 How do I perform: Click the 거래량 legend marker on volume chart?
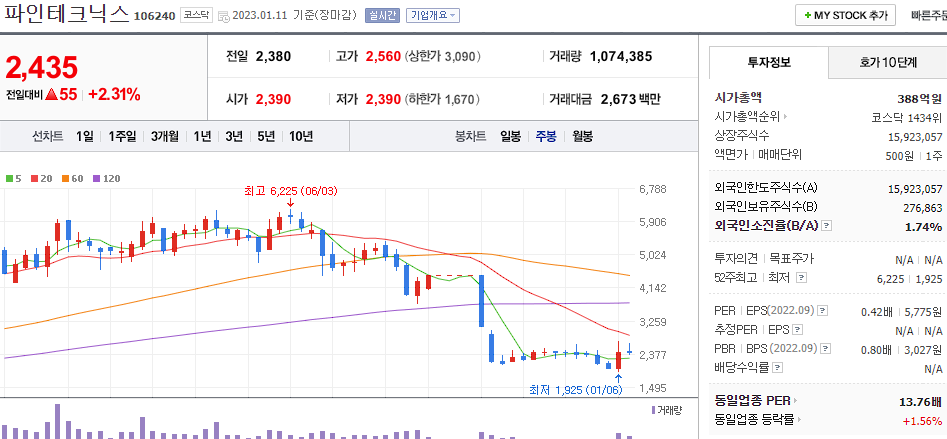[x=653, y=410]
